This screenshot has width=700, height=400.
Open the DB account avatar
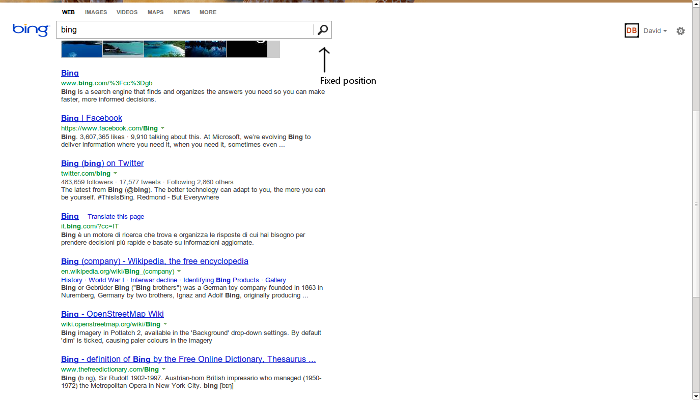coord(631,30)
